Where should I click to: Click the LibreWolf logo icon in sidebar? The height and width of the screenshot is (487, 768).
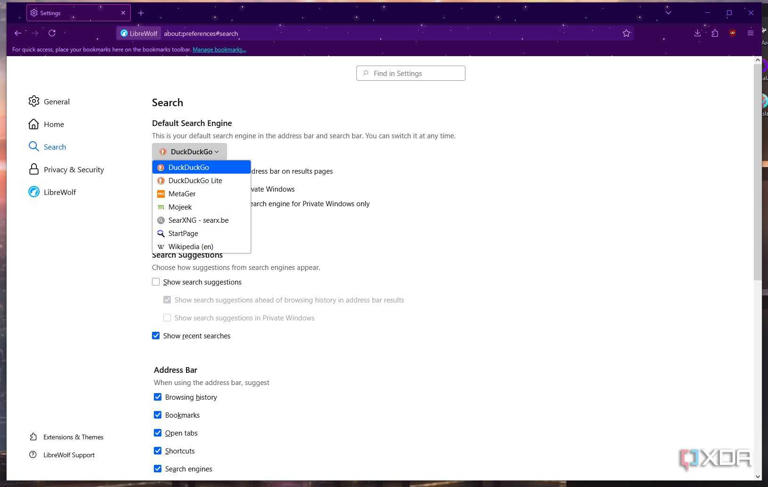[x=33, y=192]
